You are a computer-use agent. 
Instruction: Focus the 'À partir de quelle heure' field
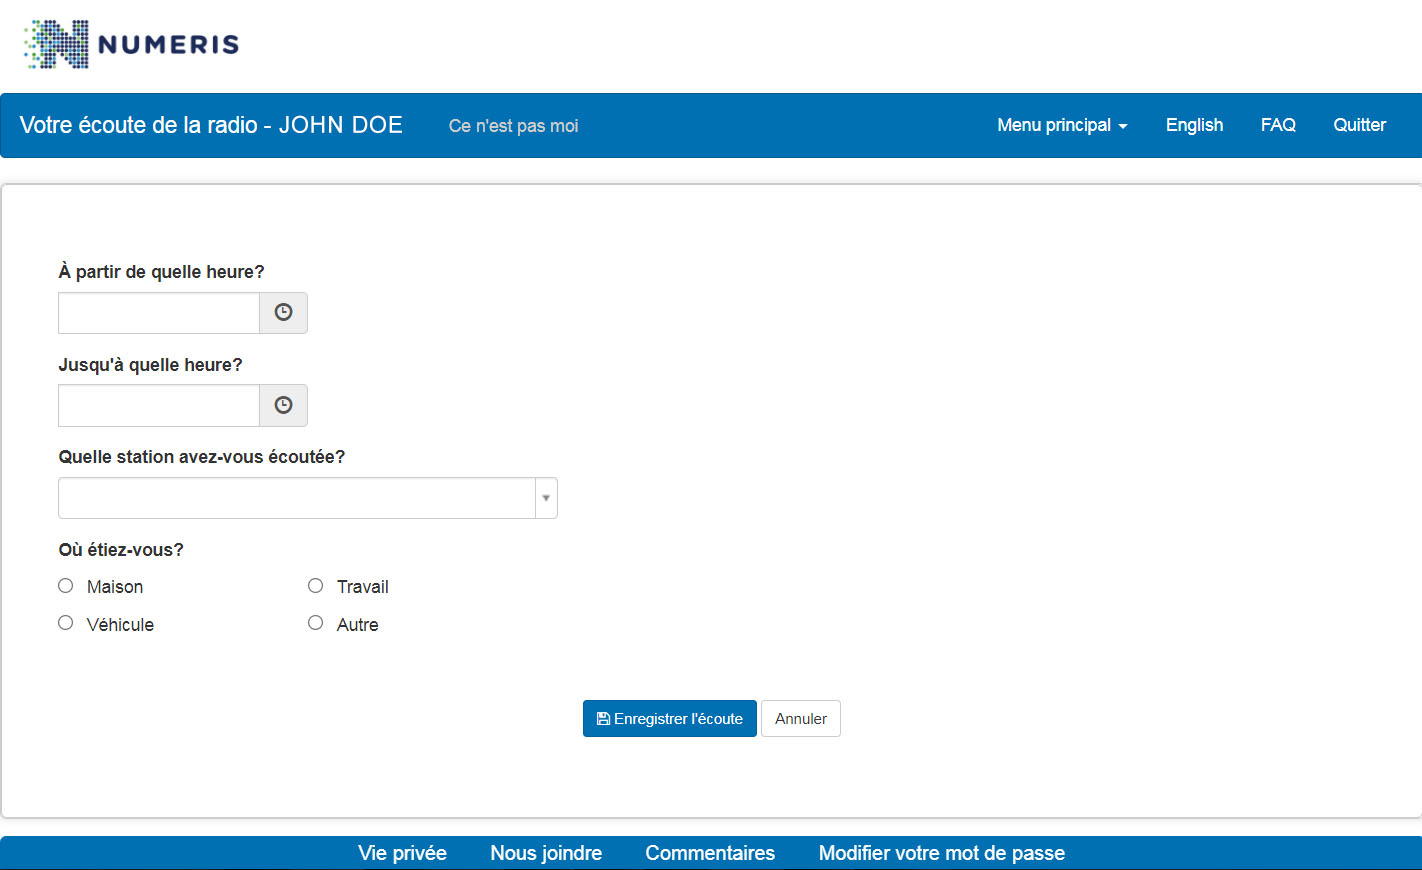coord(159,313)
